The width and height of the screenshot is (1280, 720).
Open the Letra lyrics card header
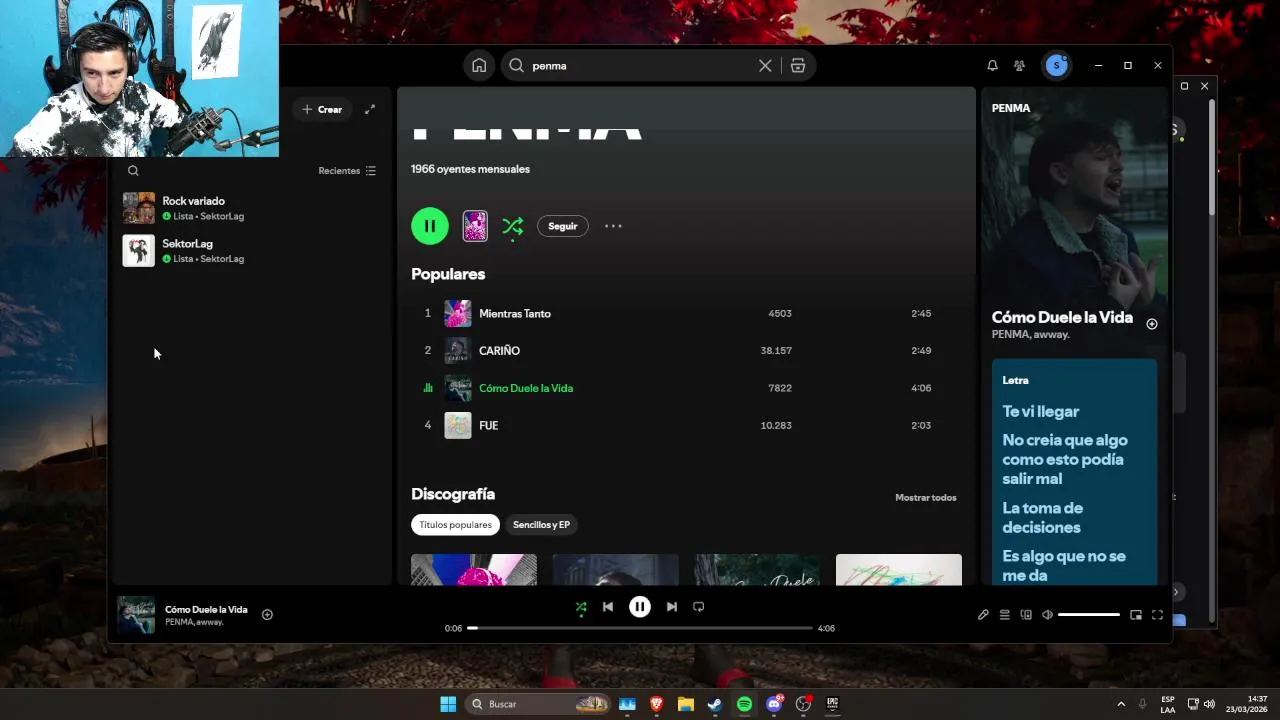[x=1015, y=380]
